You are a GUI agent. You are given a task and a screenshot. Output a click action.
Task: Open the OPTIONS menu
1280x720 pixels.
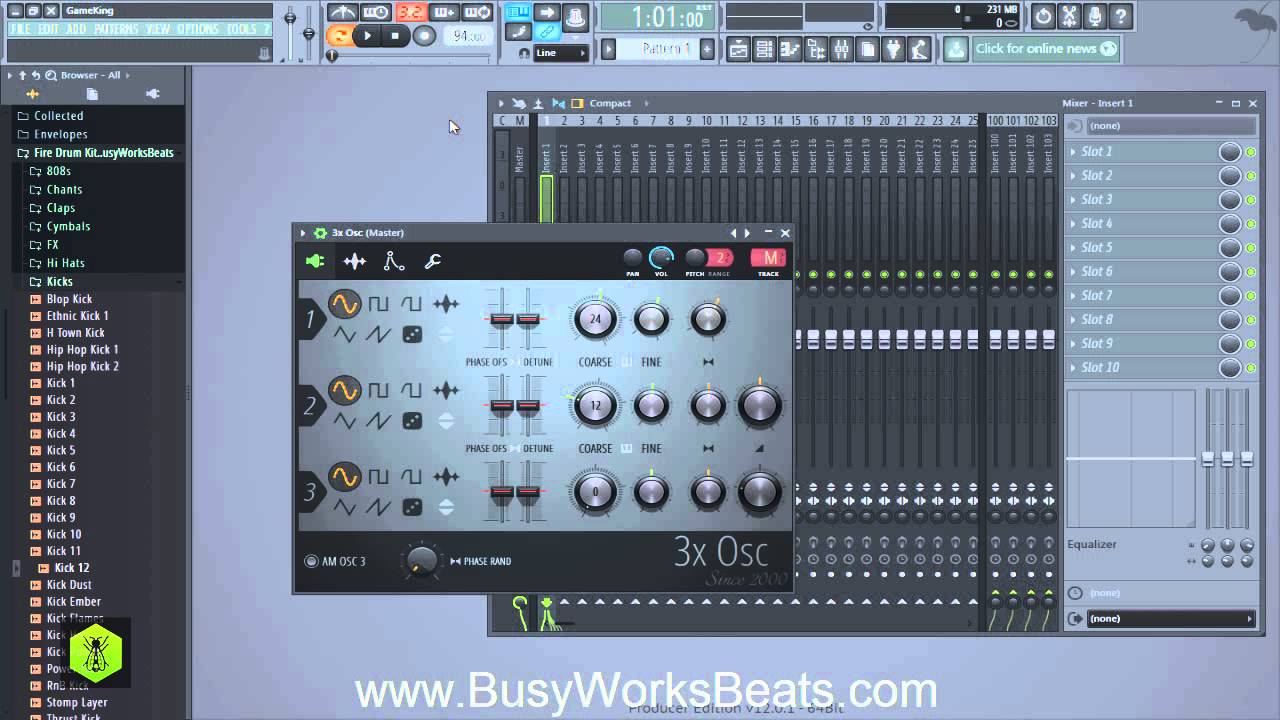[198, 29]
